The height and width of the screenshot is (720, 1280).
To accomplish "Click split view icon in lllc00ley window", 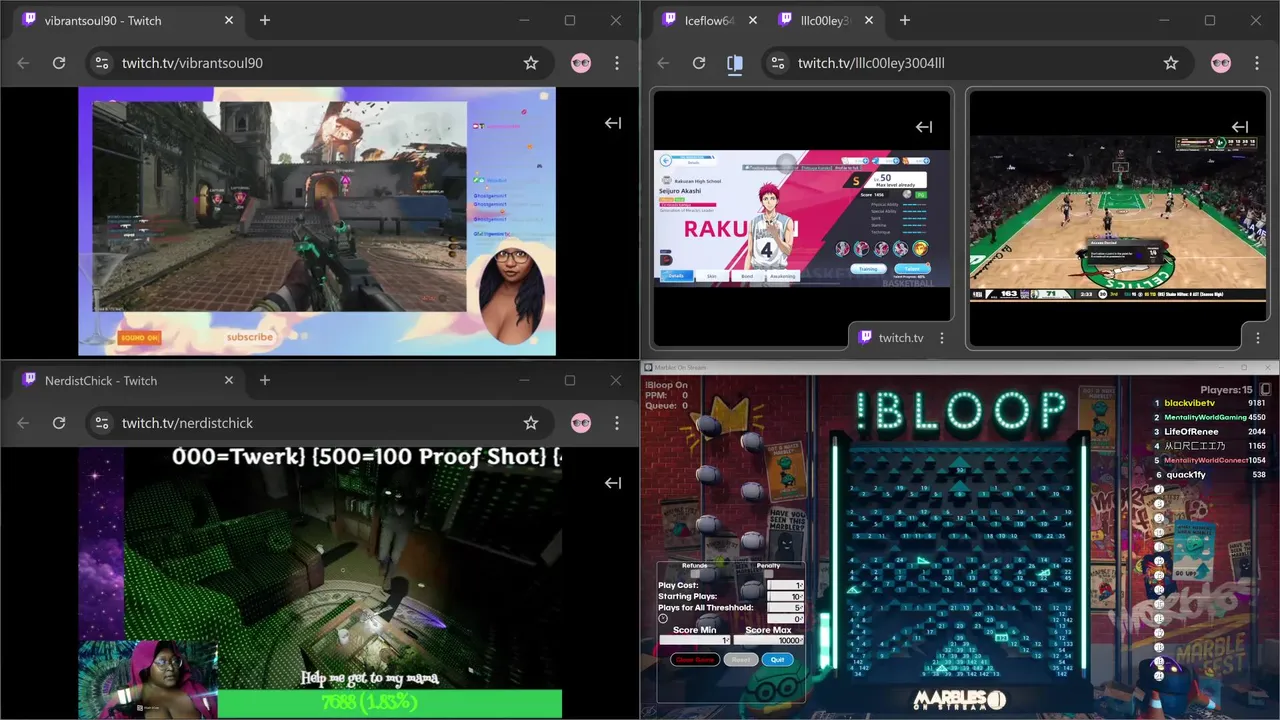I will [735, 63].
